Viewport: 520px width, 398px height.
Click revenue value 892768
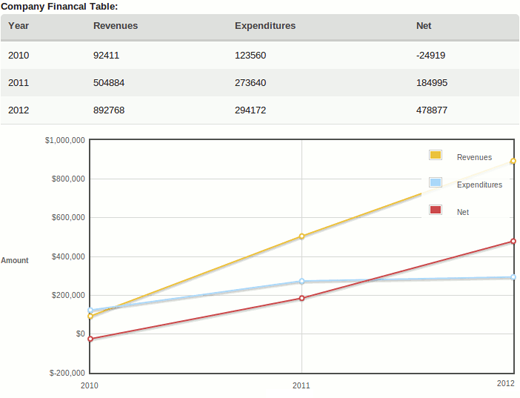(109, 110)
